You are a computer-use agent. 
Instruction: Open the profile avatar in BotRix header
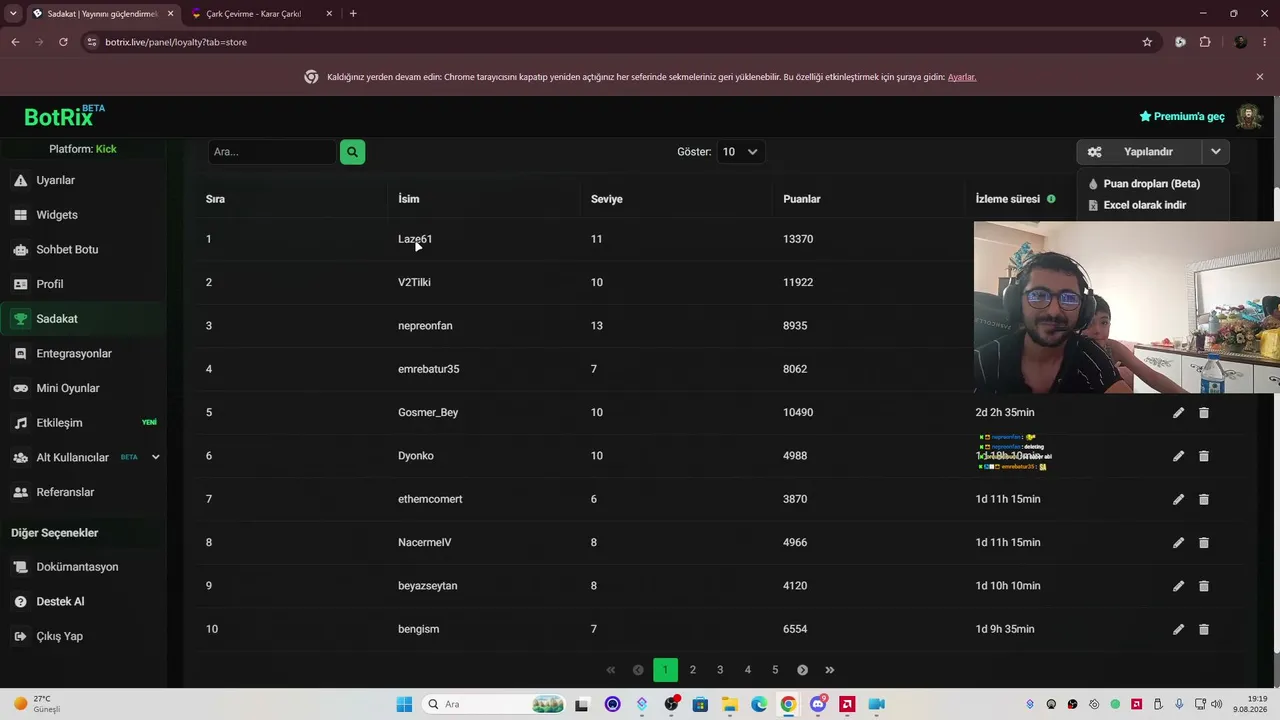[x=1249, y=116]
